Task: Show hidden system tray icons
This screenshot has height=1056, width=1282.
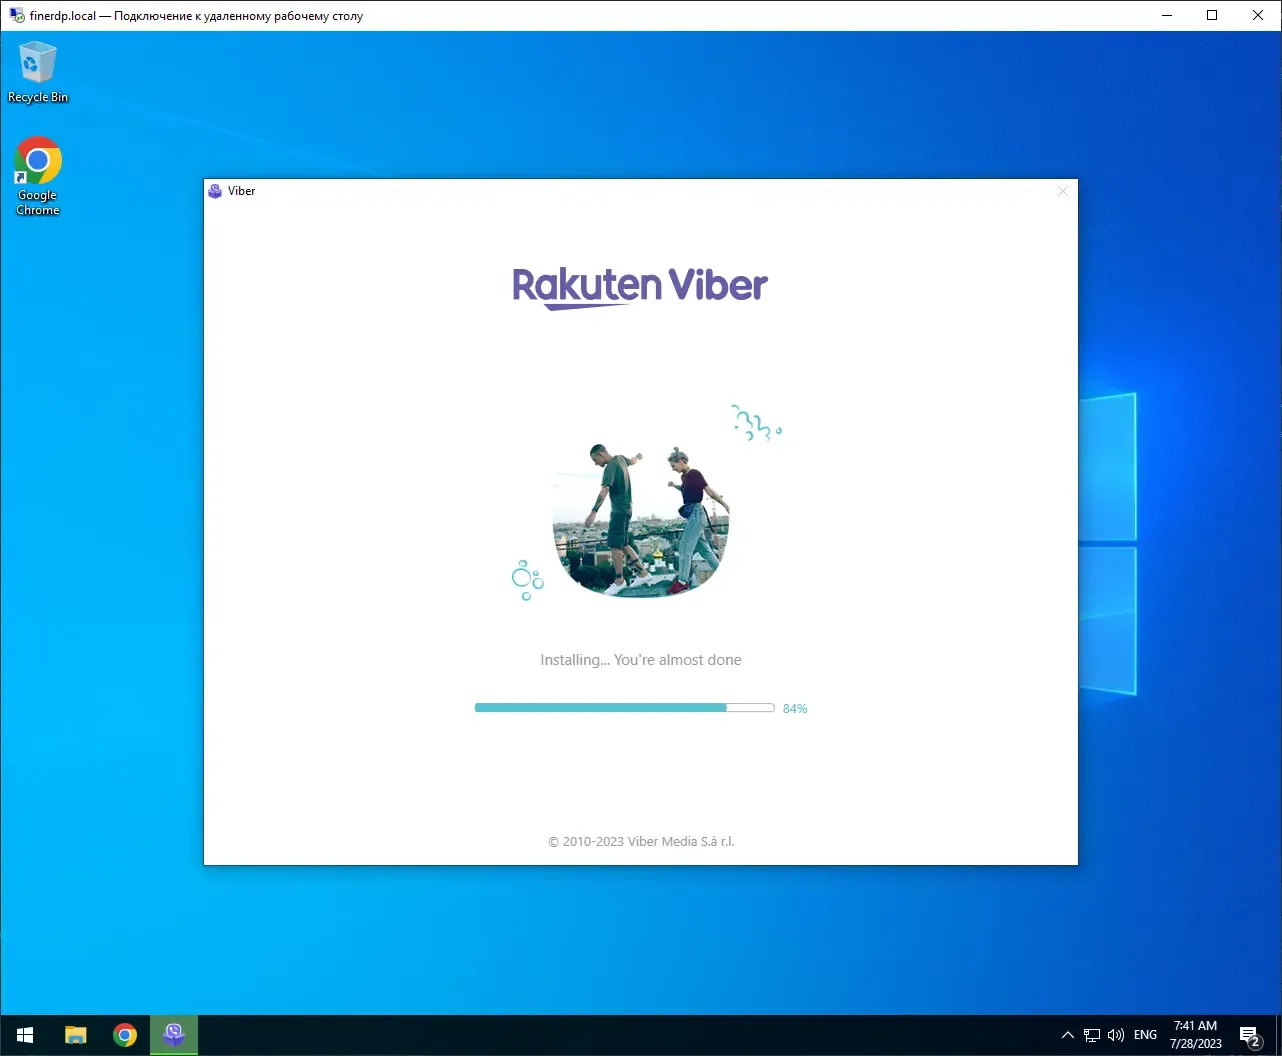Action: (x=1067, y=1035)
